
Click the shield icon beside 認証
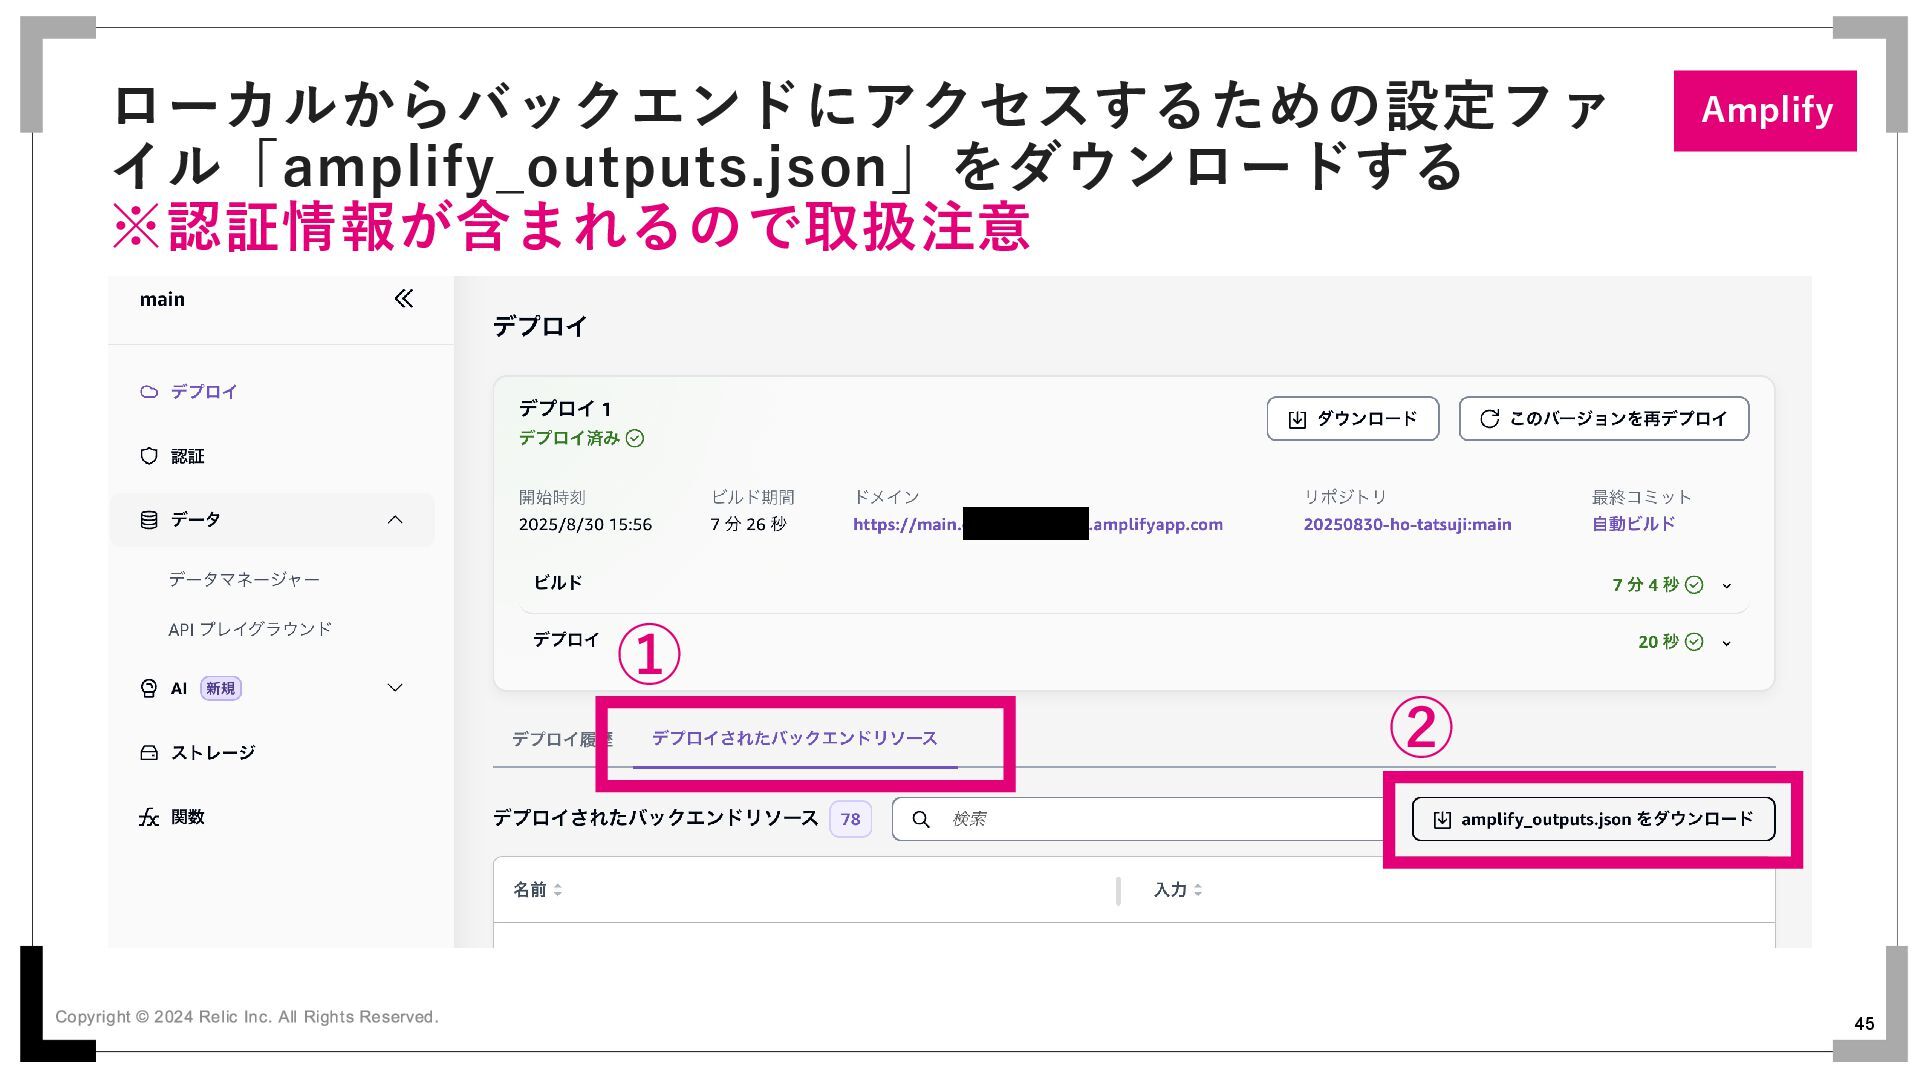pos(149,456)
